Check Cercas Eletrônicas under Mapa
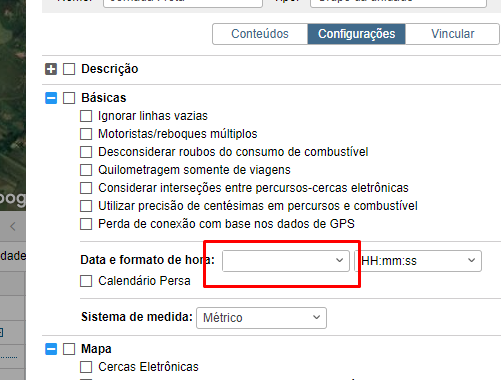Screen dimensions: 501x380 (x=86, y=367)
